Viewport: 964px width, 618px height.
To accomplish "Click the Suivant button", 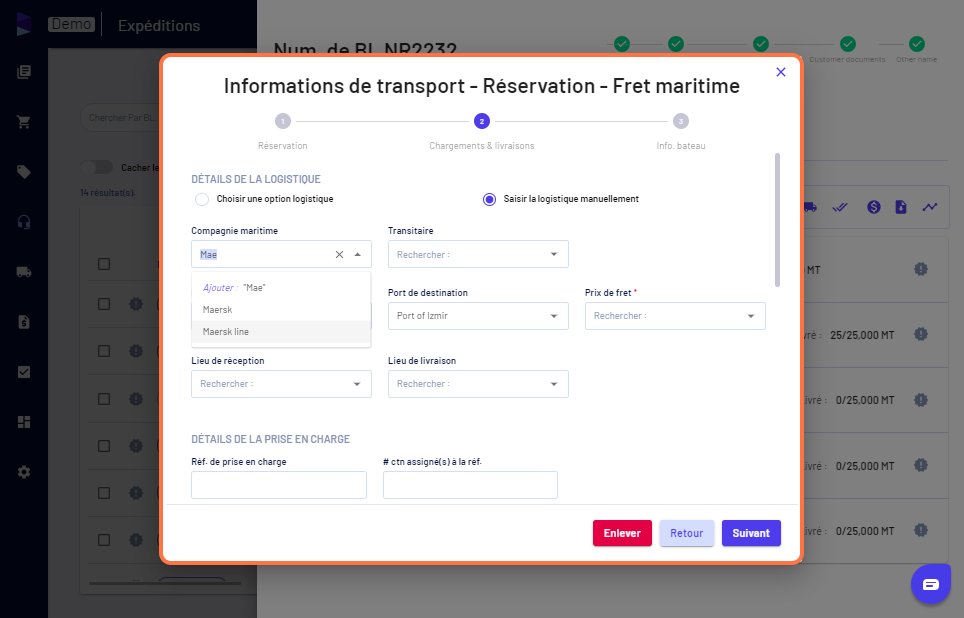I will coord(751,533).
